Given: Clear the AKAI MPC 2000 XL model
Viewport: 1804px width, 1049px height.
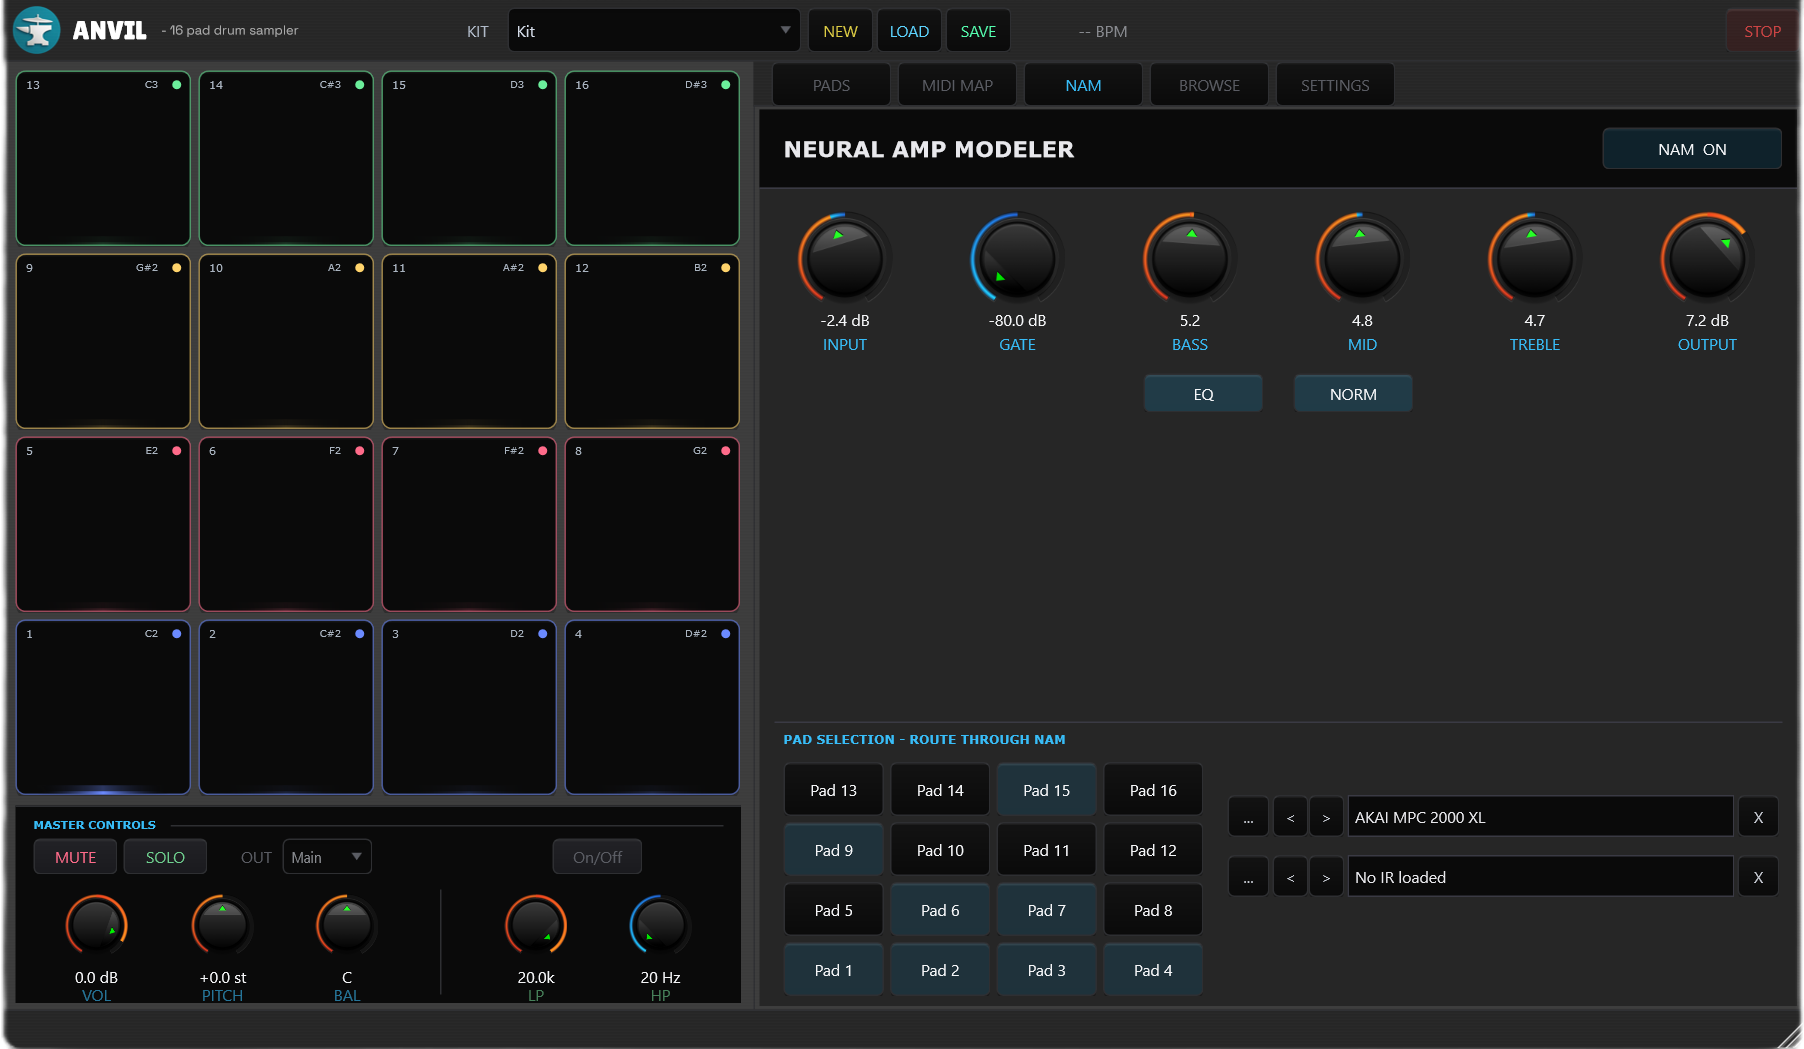Looking at the screenshot, I should pyautogui.click(x=1758, y=817).
